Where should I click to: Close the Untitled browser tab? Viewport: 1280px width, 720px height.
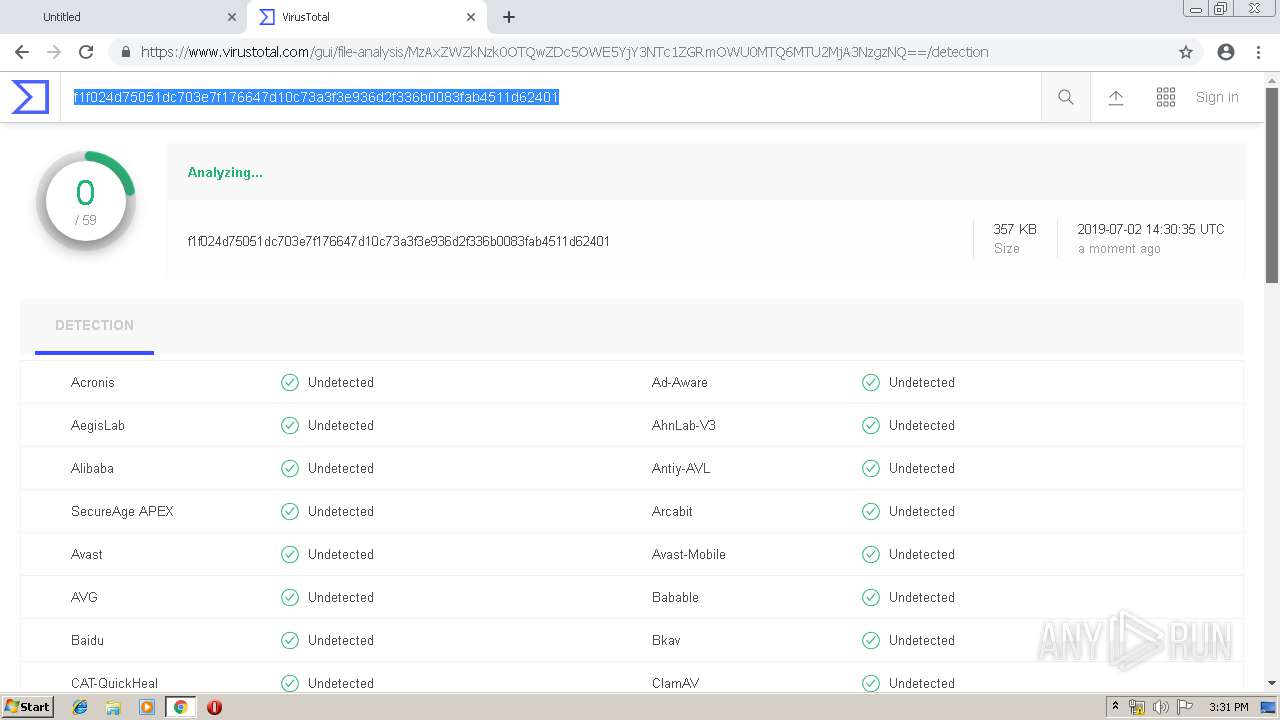[232, 17]
